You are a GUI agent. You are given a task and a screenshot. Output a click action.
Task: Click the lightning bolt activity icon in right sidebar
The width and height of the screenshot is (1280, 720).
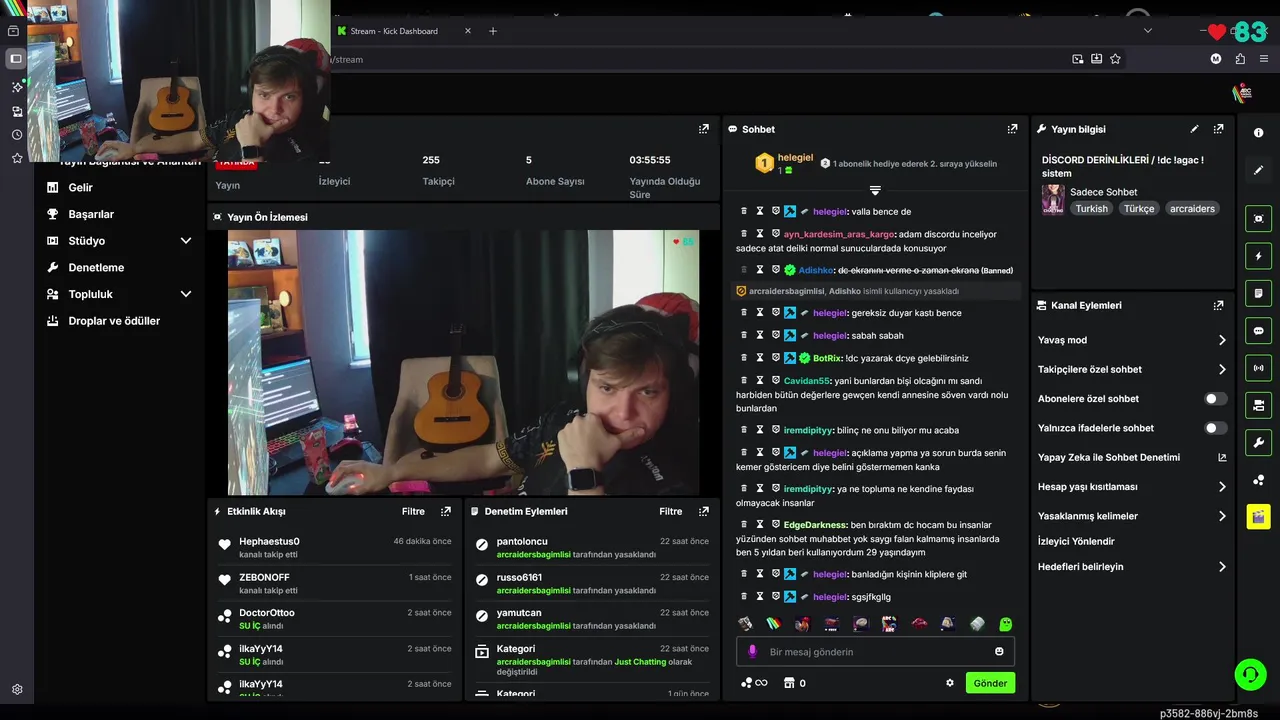[1258, 256]
